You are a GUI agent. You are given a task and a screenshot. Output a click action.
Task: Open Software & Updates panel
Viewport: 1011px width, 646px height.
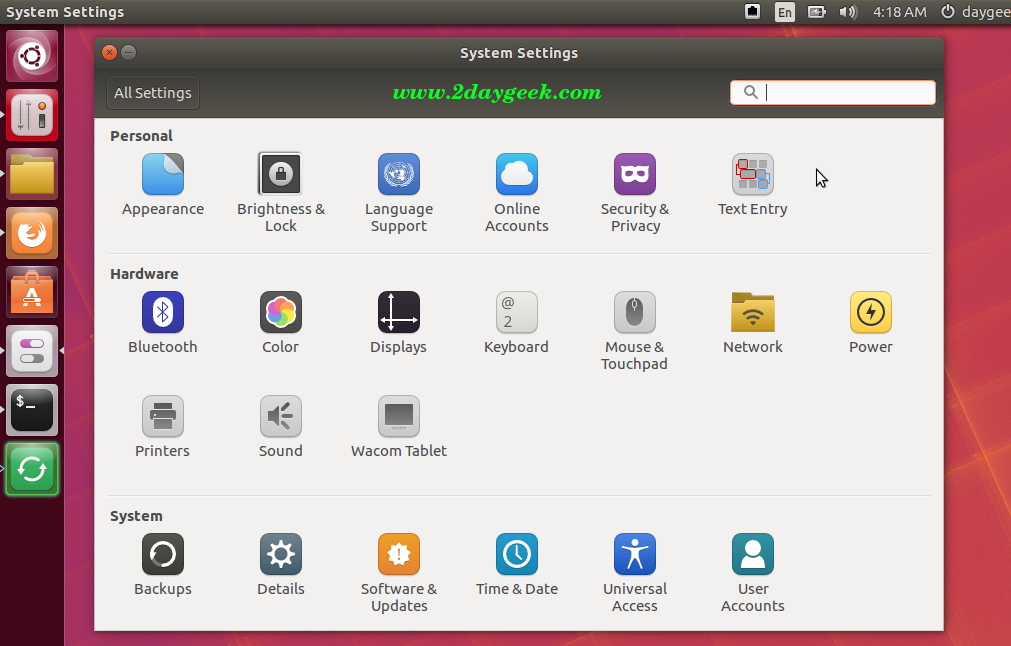[x=399, y=555]
